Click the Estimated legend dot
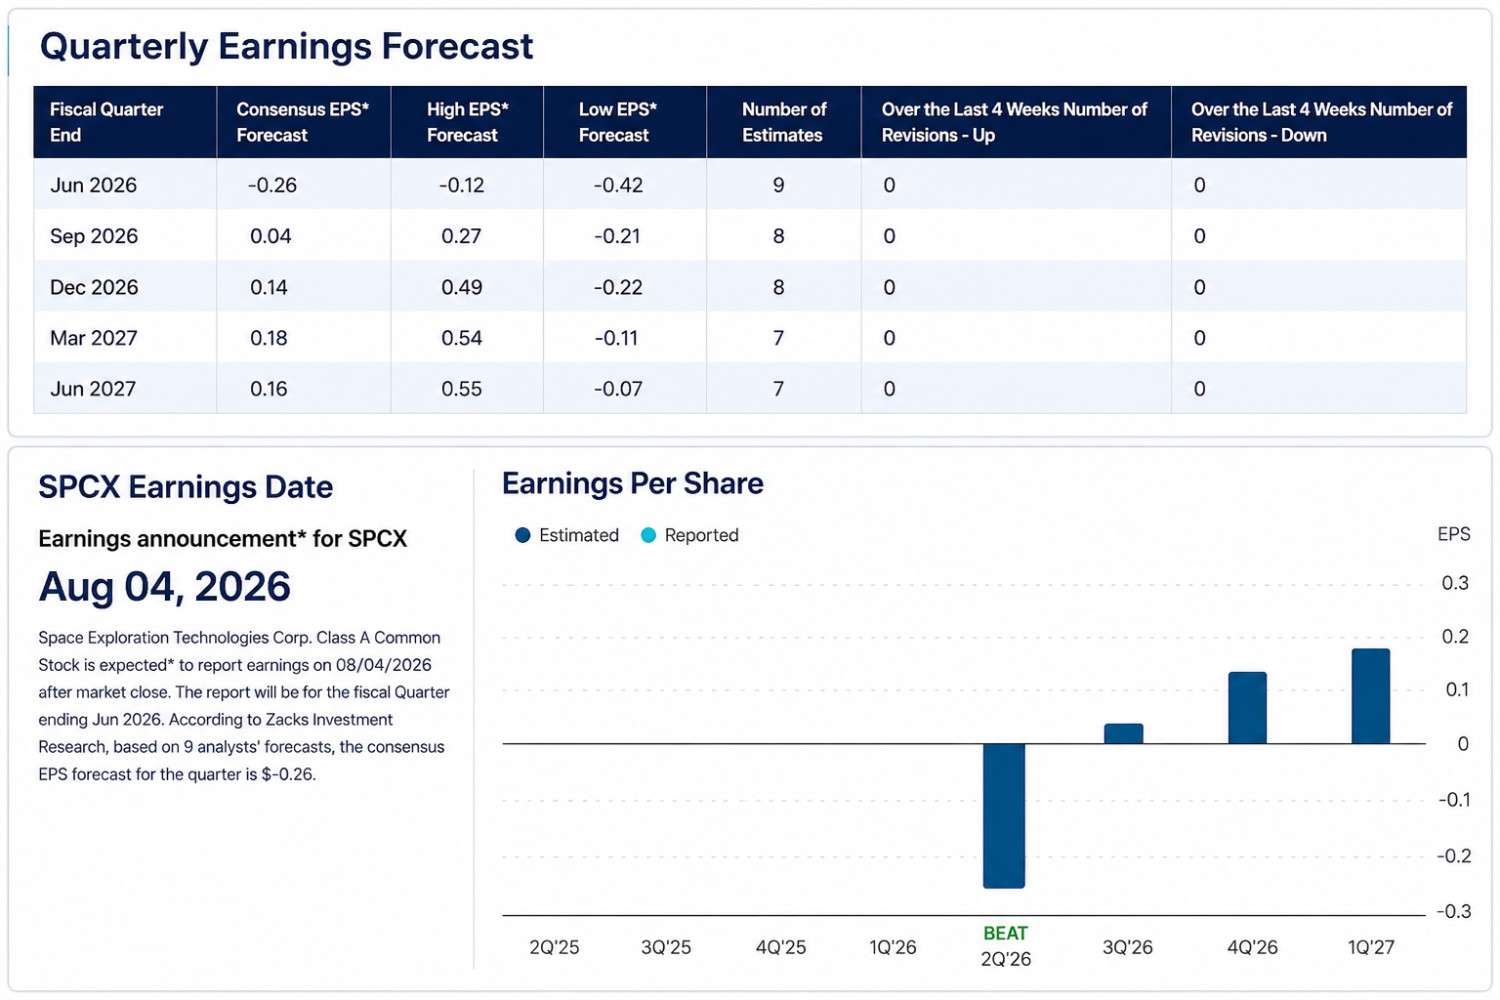Image resolution: width=1500 pixels, height=1000 pixels. pyautogui.click(x=522, y=535)
